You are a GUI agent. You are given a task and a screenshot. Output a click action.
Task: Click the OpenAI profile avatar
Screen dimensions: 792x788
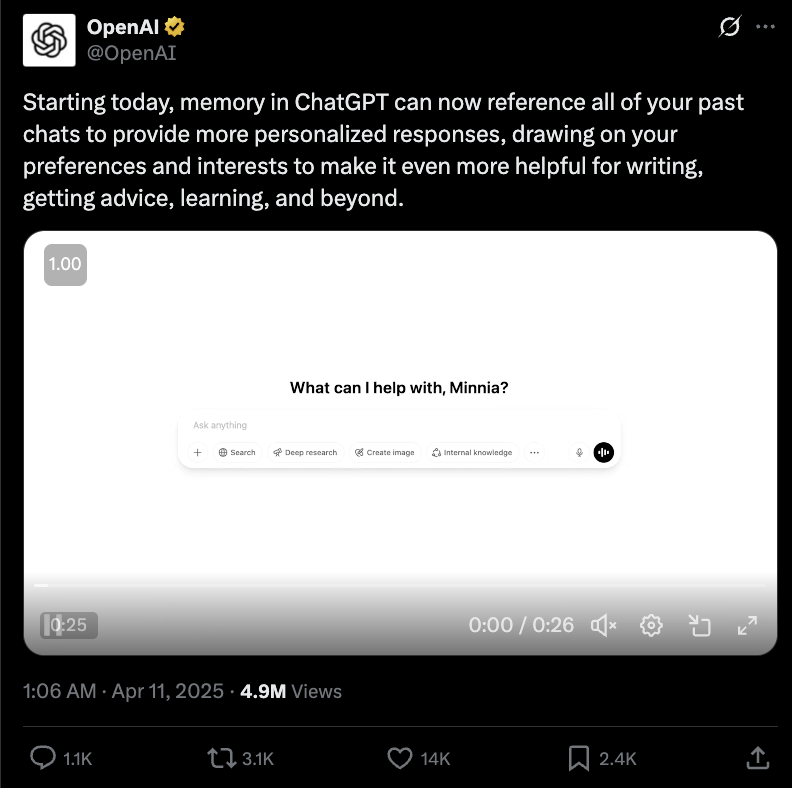(49, 40)
